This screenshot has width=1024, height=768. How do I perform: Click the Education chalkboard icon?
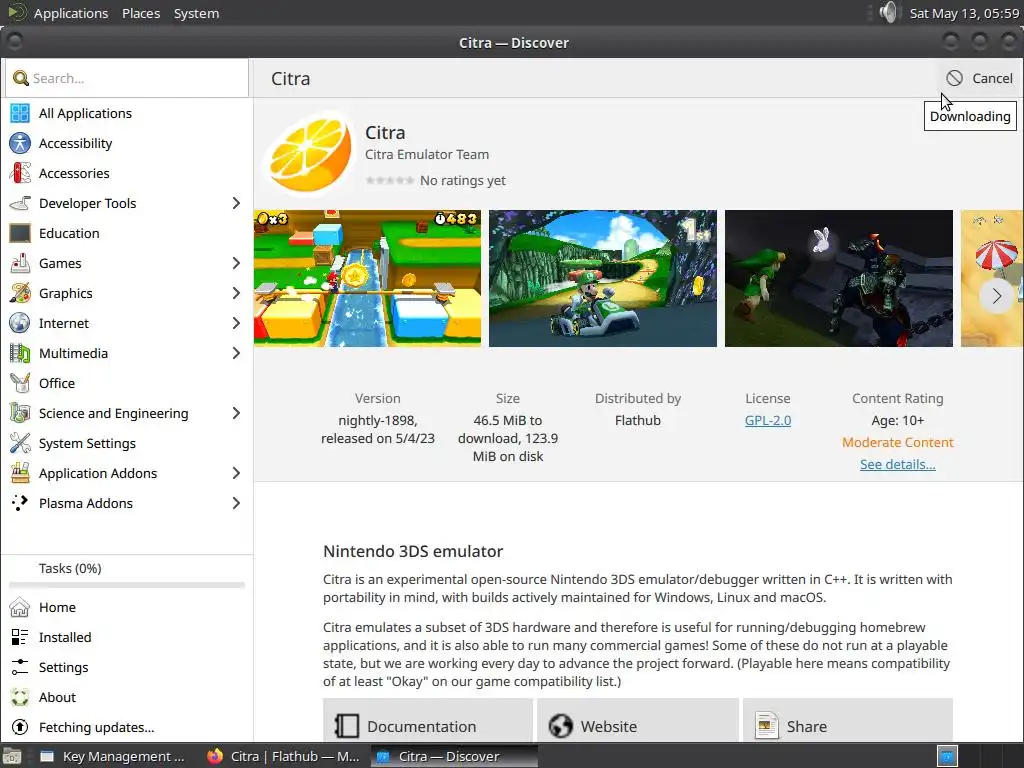pyautogui.click(x=20, y=233)
